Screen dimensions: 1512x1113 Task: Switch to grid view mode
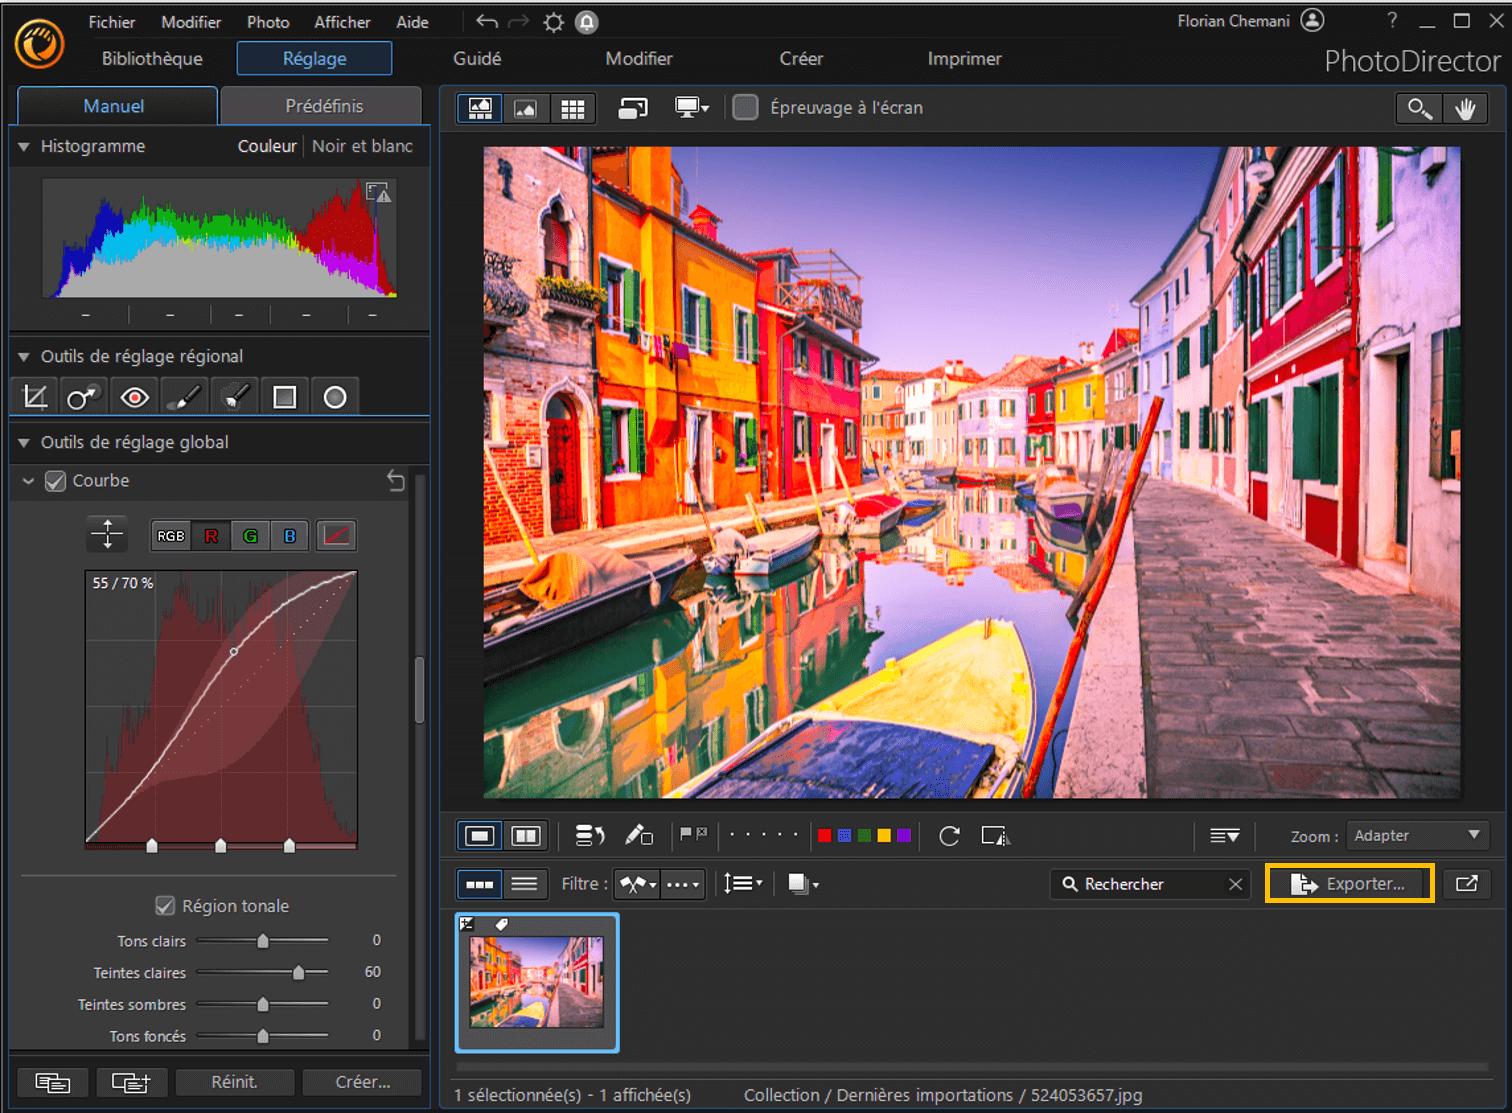tap(573, 108)
